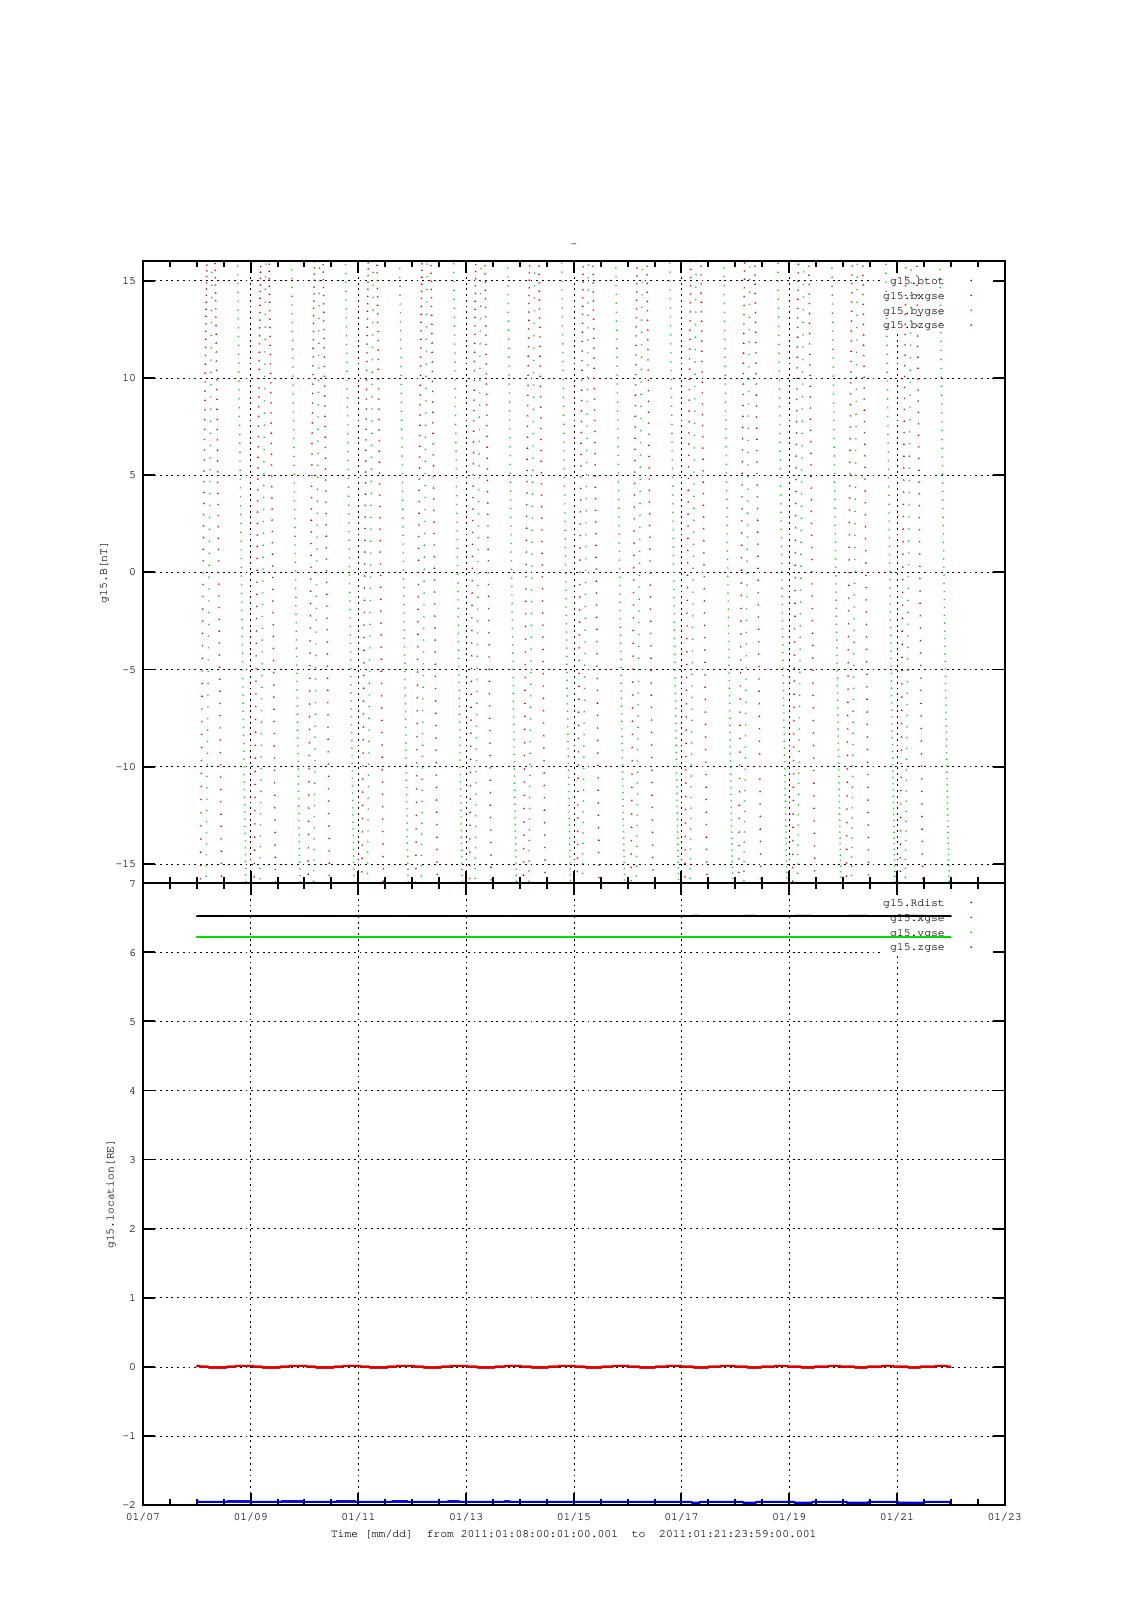
Task: Click the -10 tick on the g15.B axis
Action: coord(126,767)
